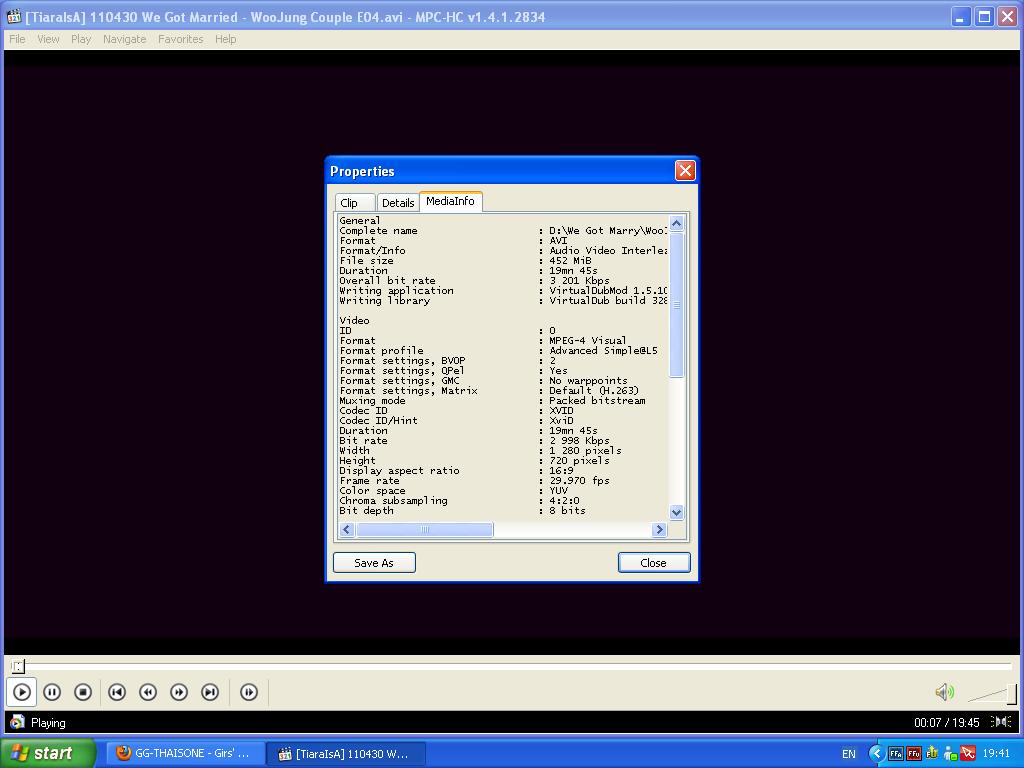The image size is (1024, 768).
Task: Click the MPC-HC title bar icon
Action: [x=14, y=16]
